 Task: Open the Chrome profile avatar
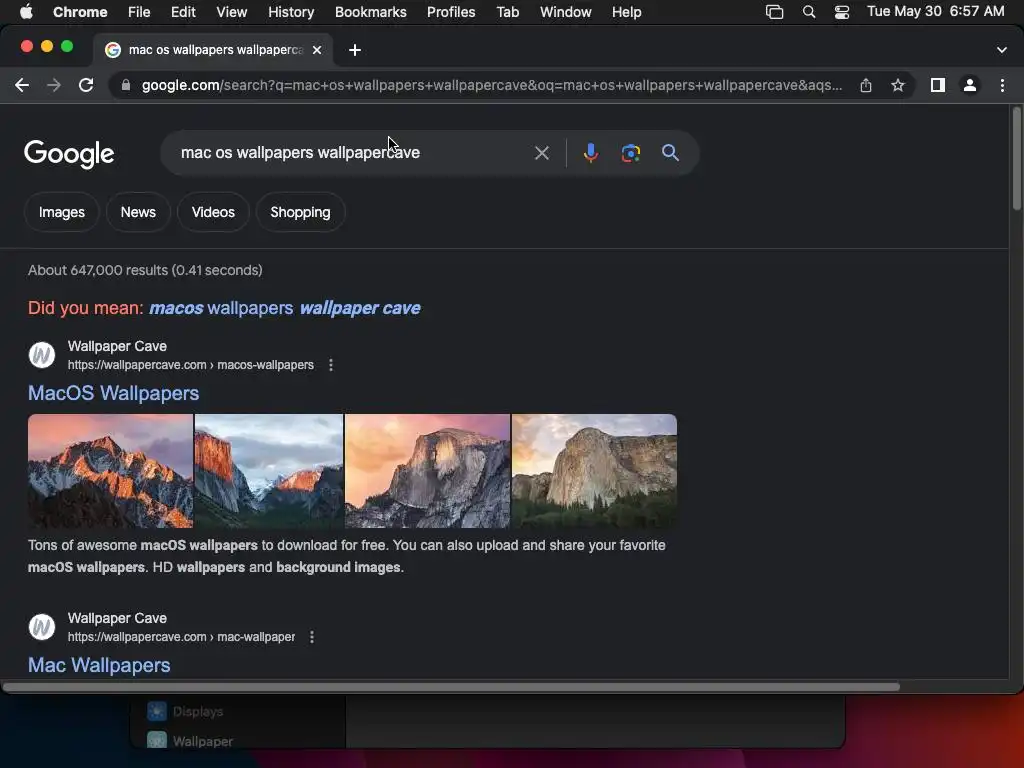[970, 85]
